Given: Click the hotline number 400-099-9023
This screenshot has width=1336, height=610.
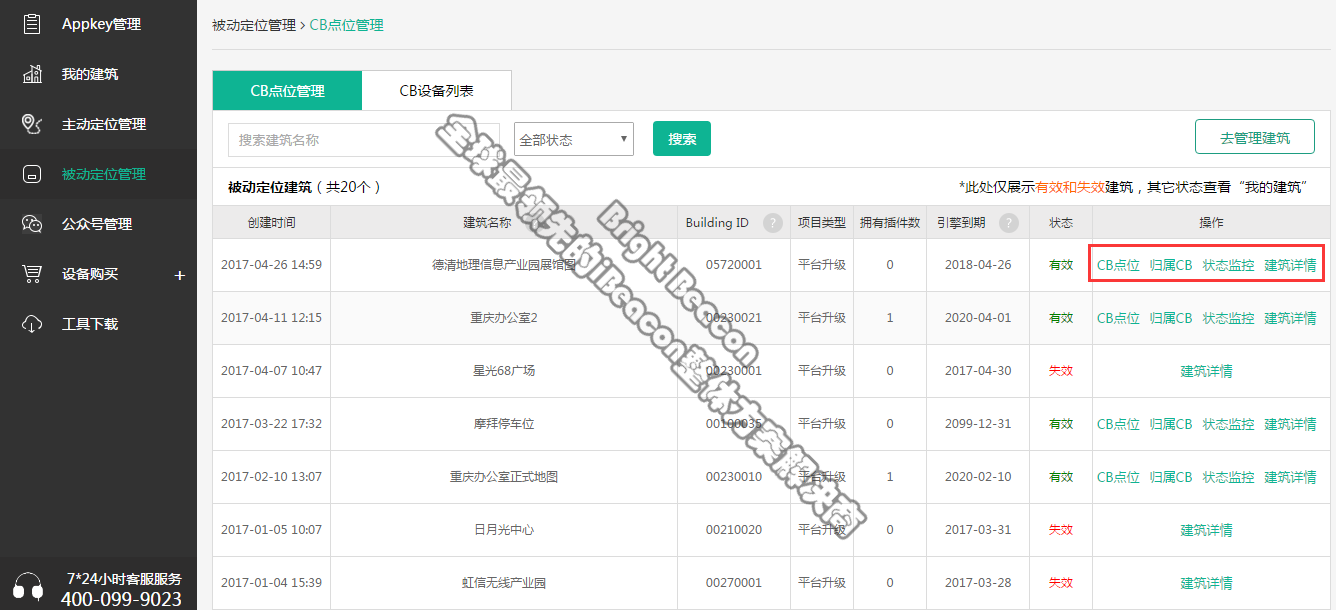Looking at the screenshot, I should click(121, 599).
